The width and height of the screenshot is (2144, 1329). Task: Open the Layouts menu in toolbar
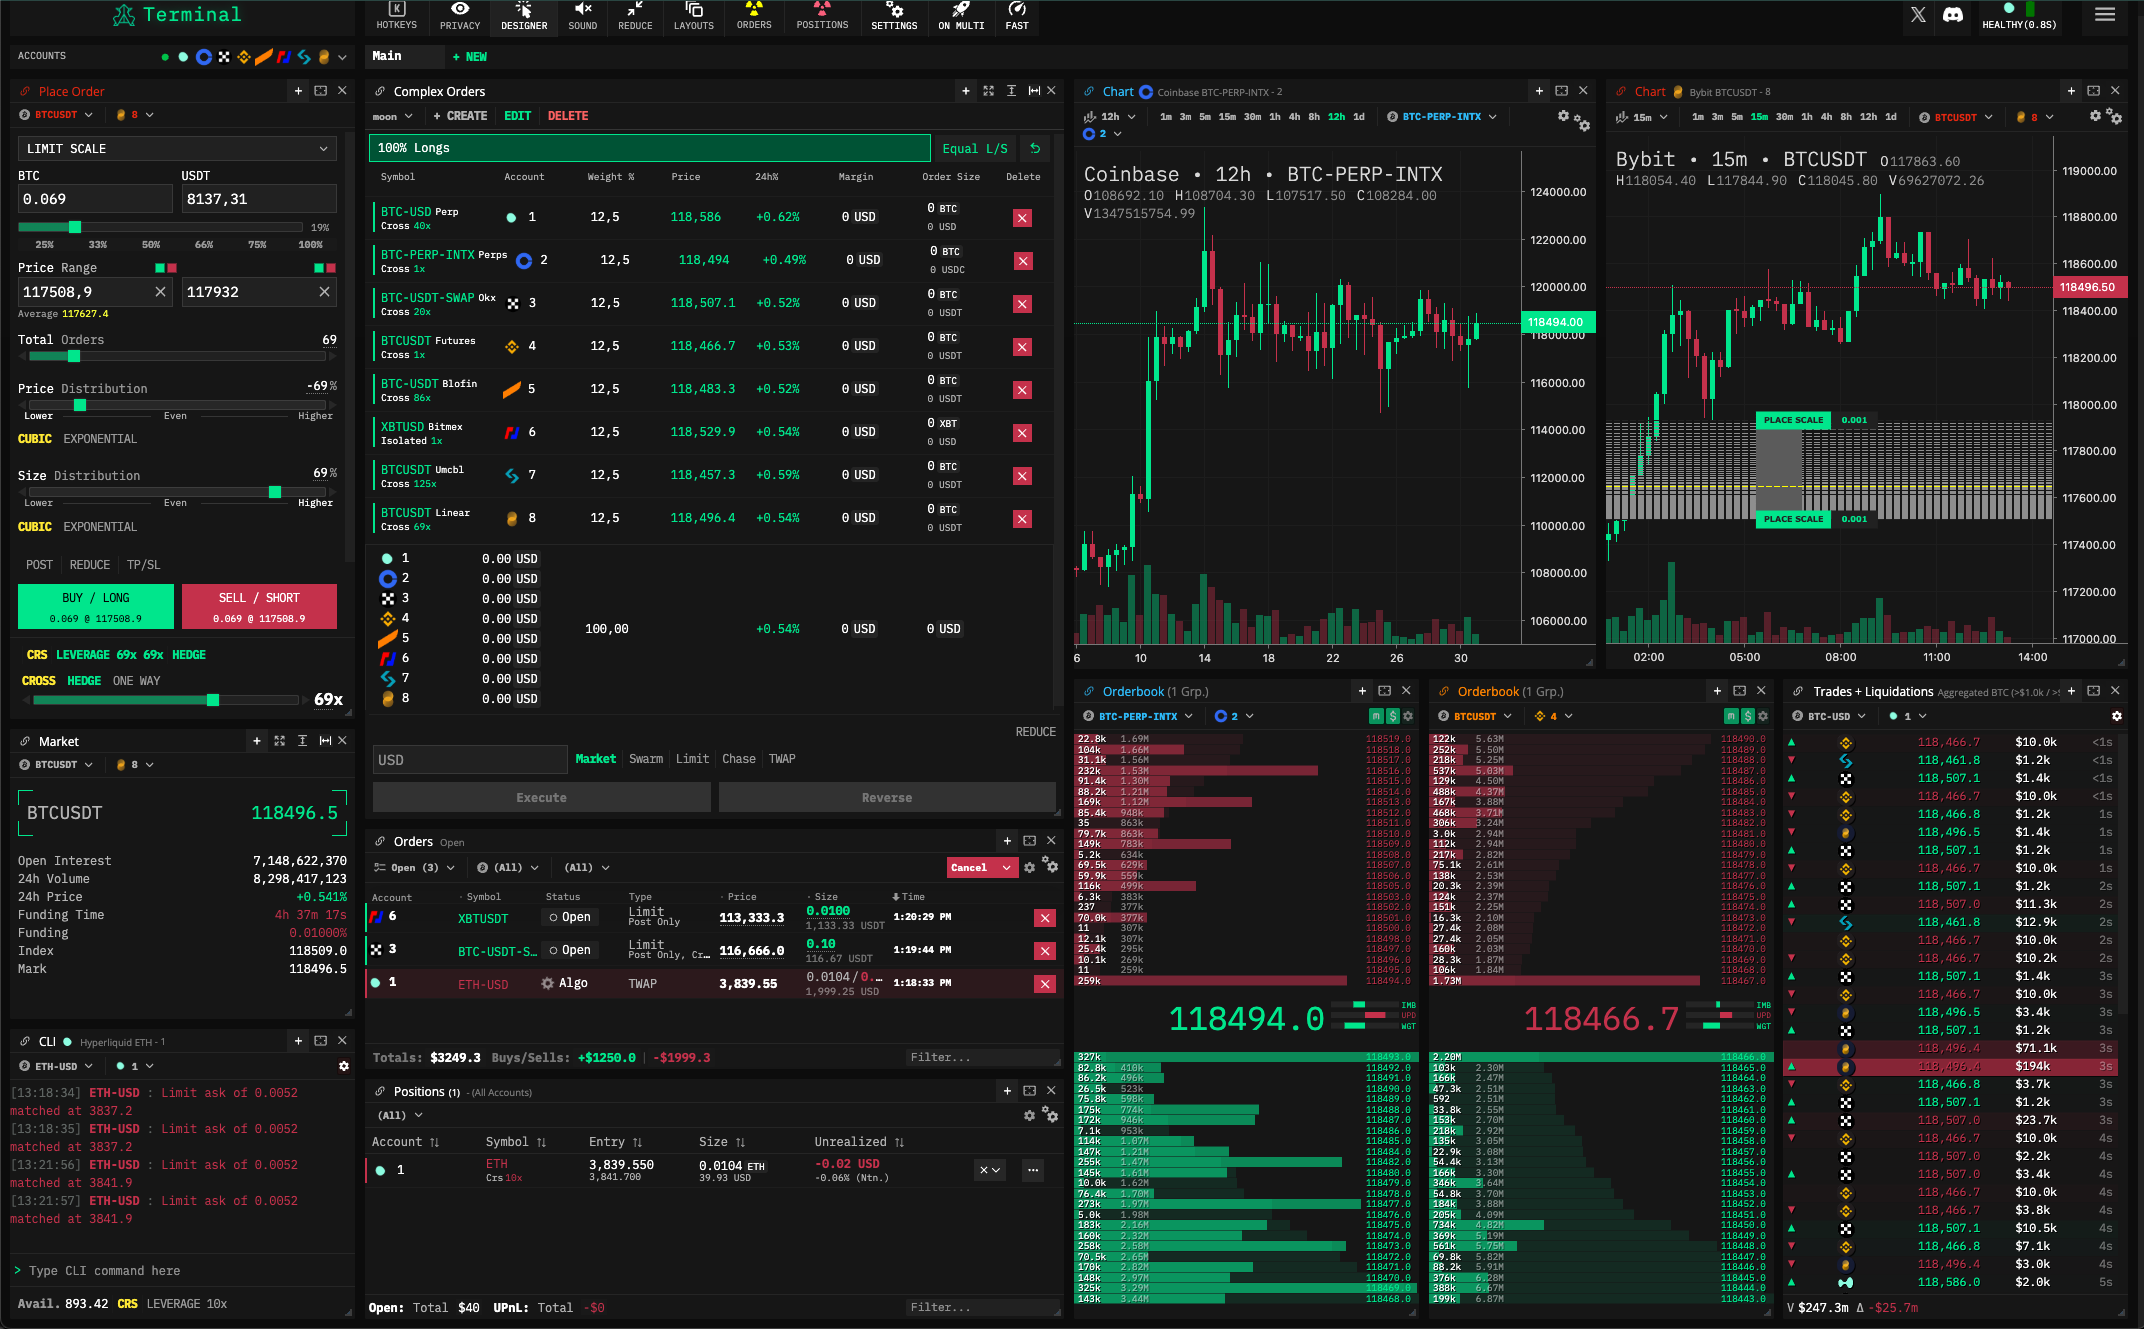point(693,16)
